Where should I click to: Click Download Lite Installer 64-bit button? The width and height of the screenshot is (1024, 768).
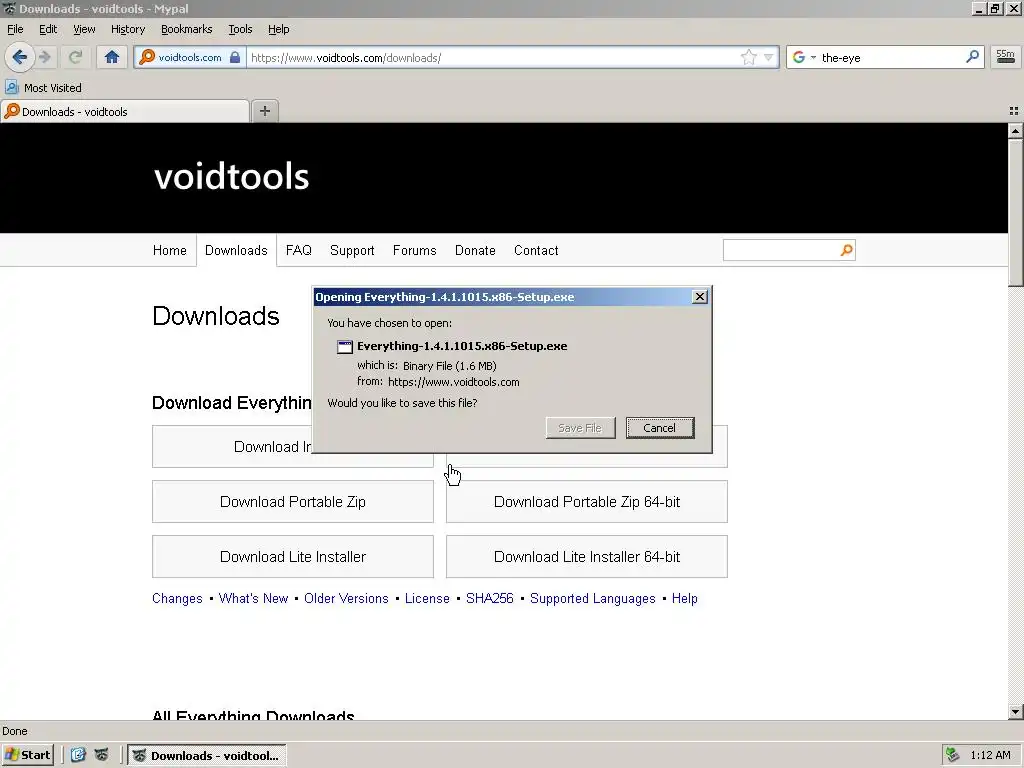pyautogui.click(x=586, y=556)
